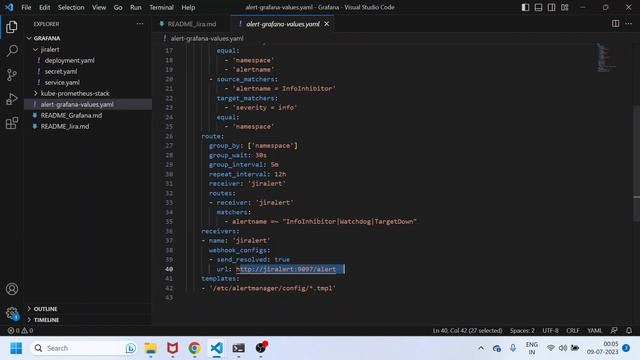This screenshot has width=640, height=360.
Task: Open File Explorer from the taskbar
Action: click(151, 348)
